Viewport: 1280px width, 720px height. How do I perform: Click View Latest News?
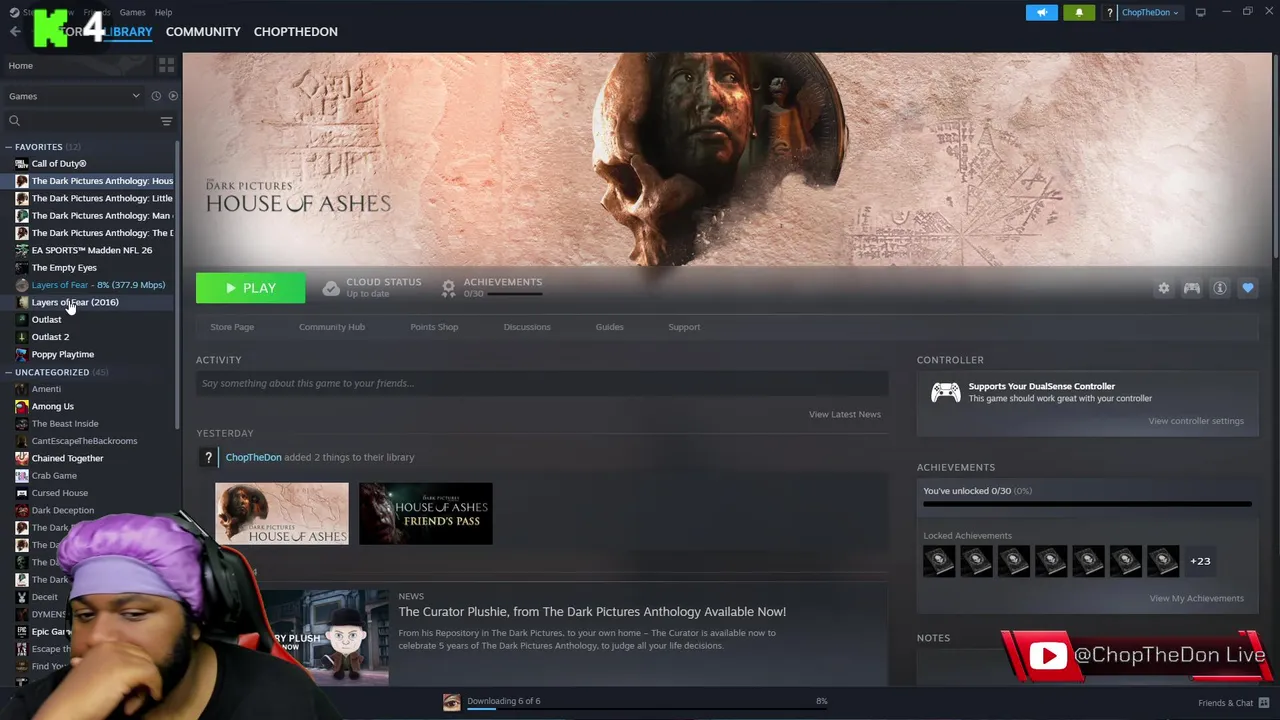(845, 414)
